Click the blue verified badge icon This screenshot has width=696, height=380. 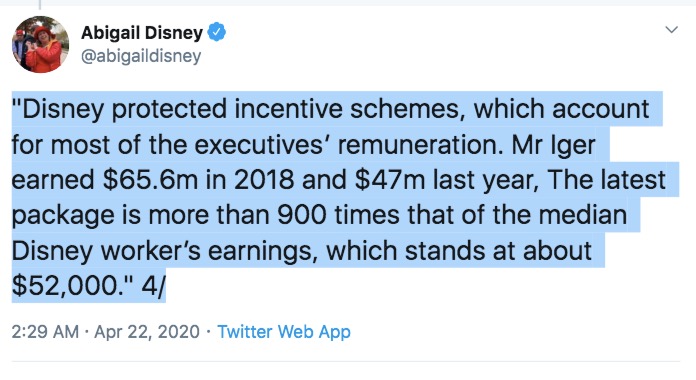217,32
